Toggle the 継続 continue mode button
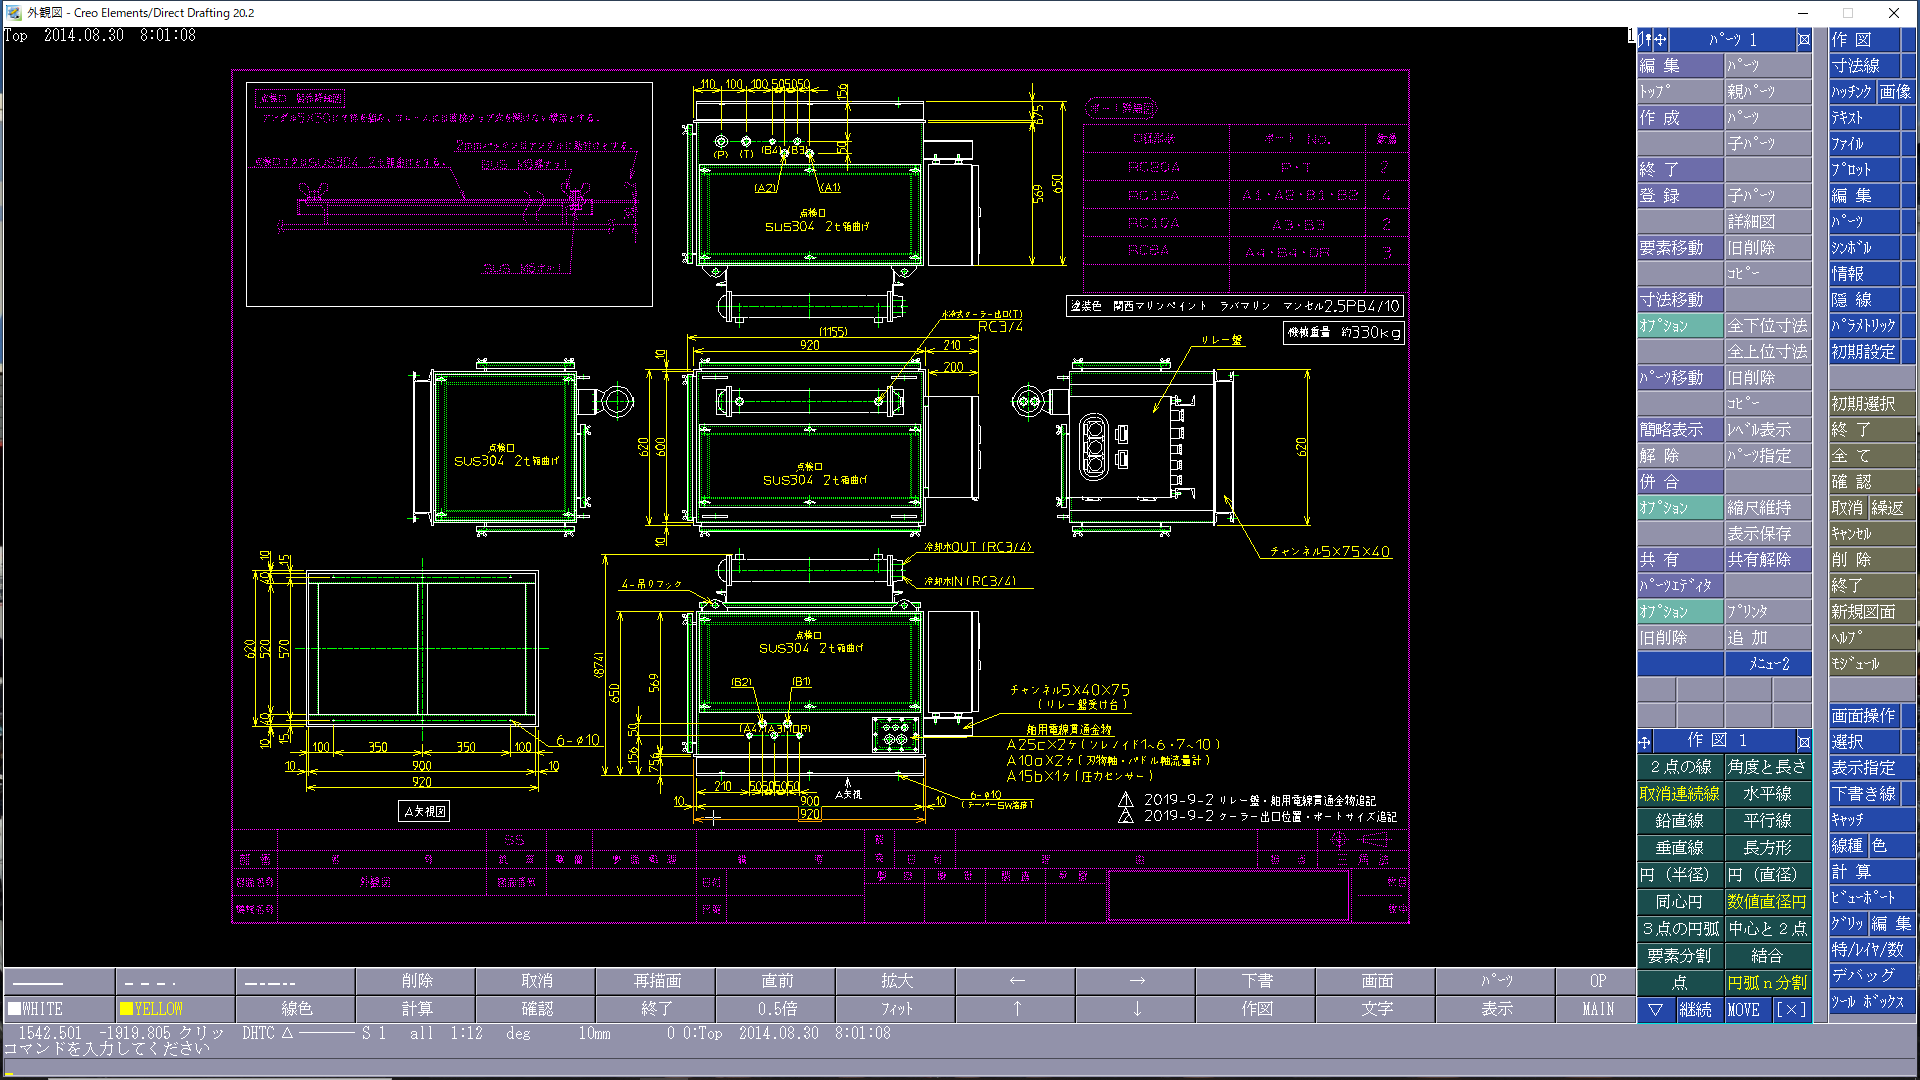This screenshot has height=1080, width=1920. coord(1695,1010)
